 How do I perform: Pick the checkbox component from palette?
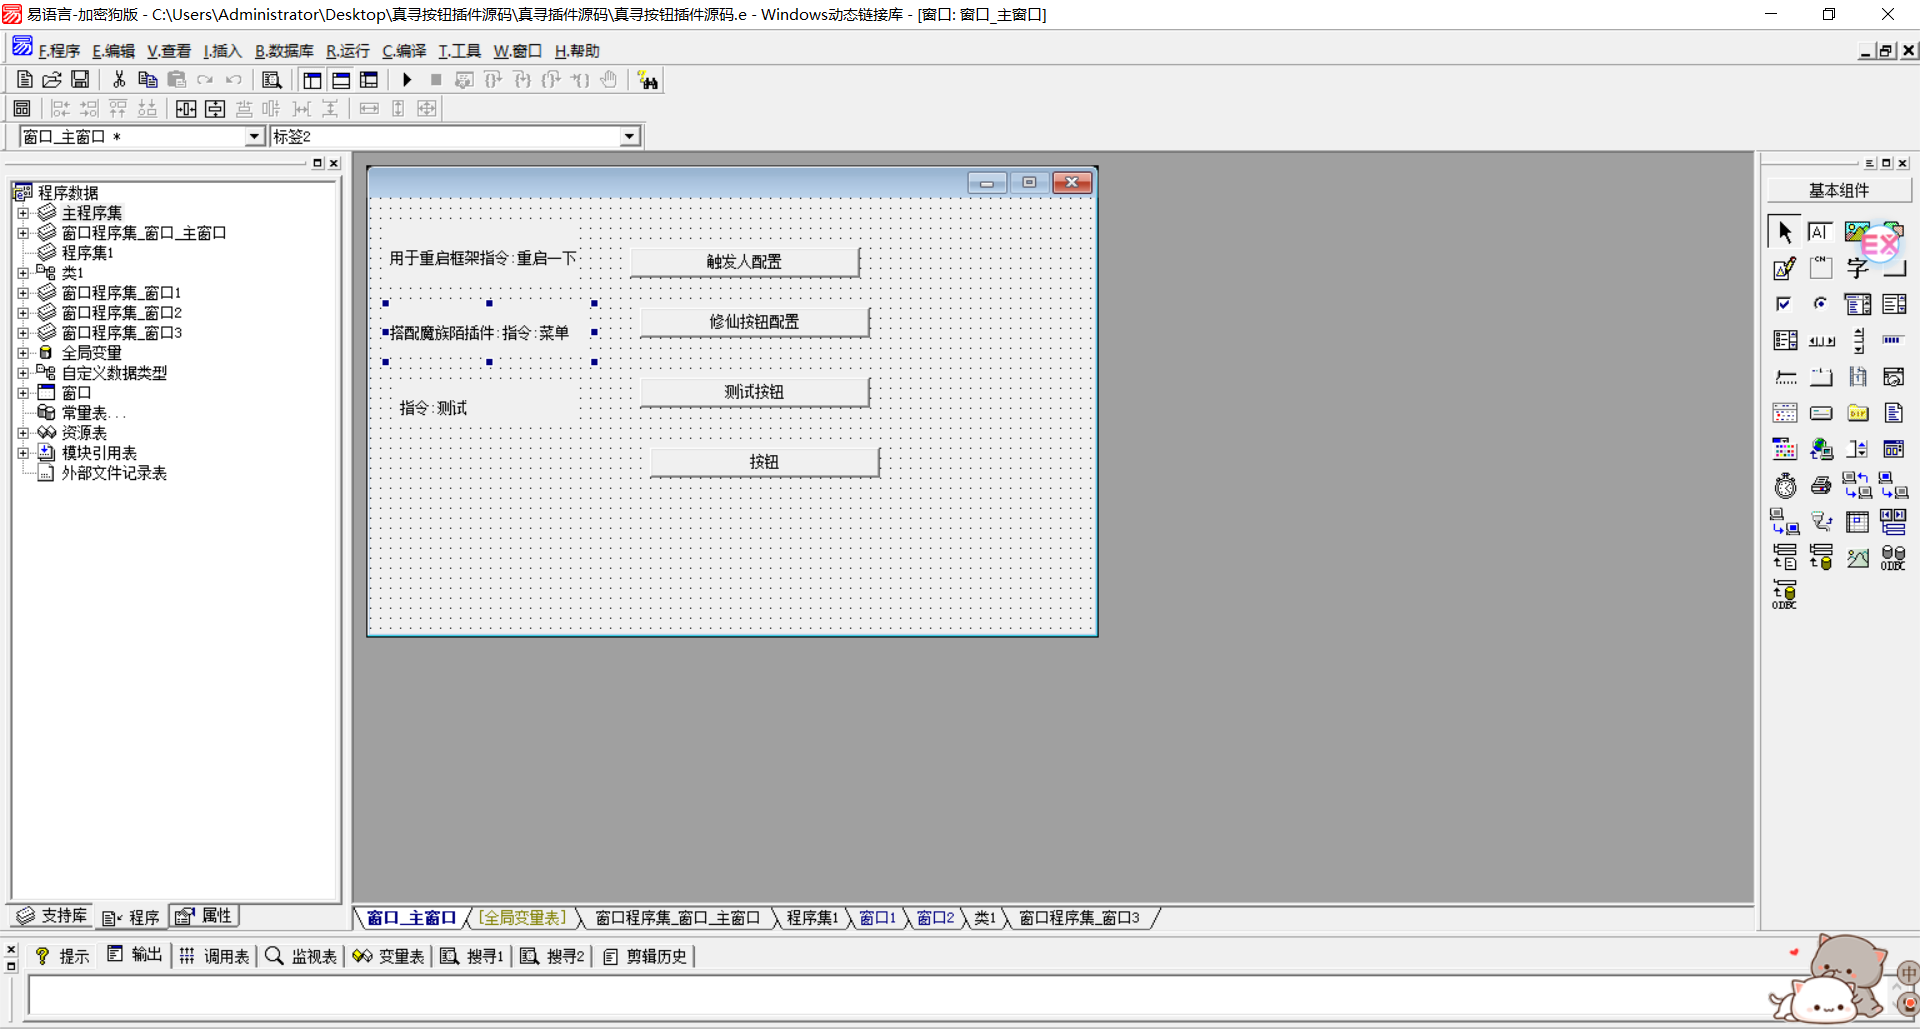pyautogui.click(x=1784, y=304)
